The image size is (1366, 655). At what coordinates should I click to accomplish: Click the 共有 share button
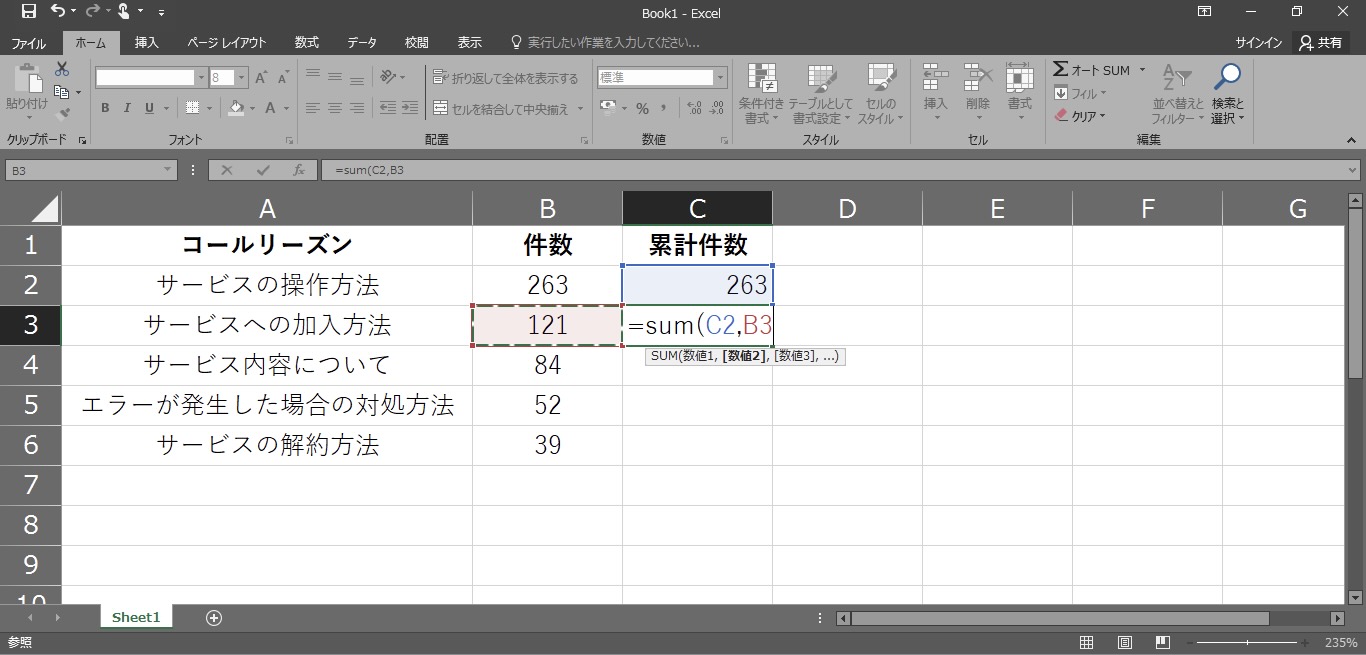[1320, 43]
